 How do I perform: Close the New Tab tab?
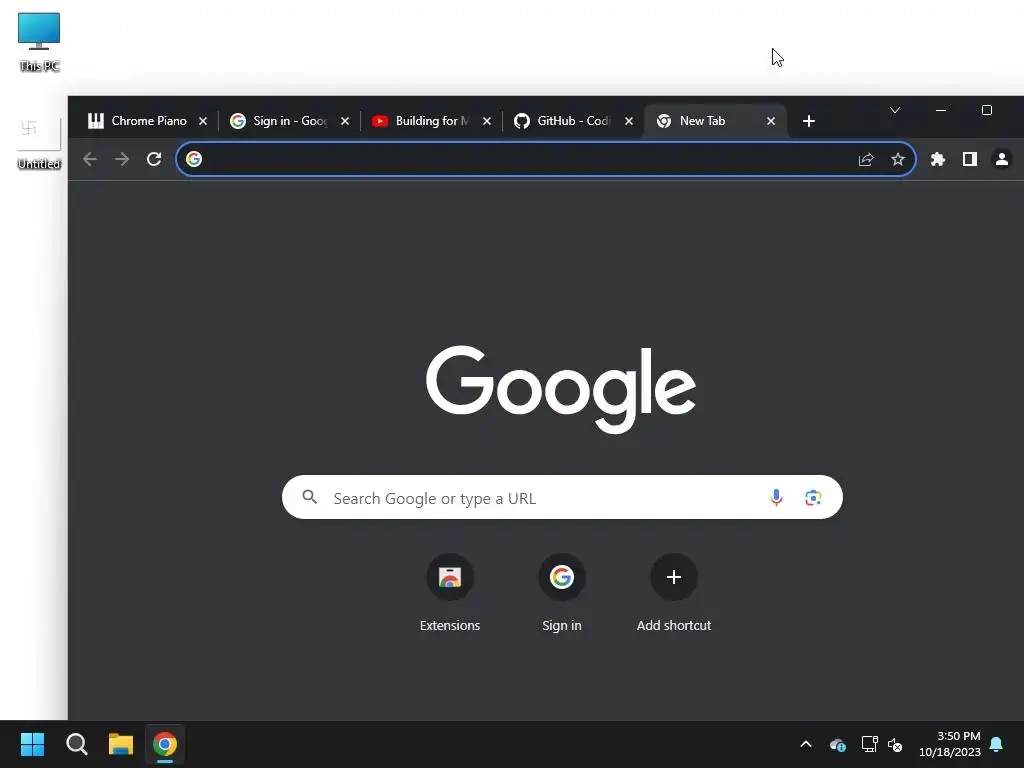coord(771,121)
